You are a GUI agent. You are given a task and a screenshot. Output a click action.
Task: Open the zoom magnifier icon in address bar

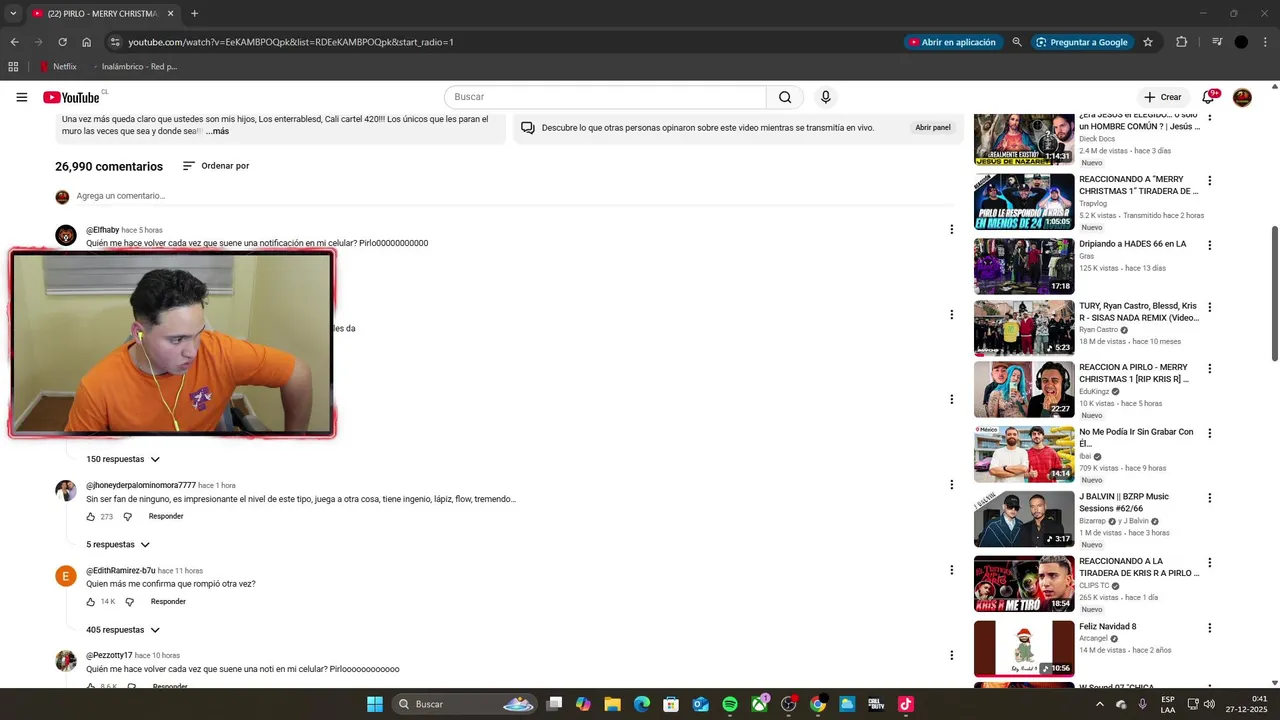point(1017,42)
